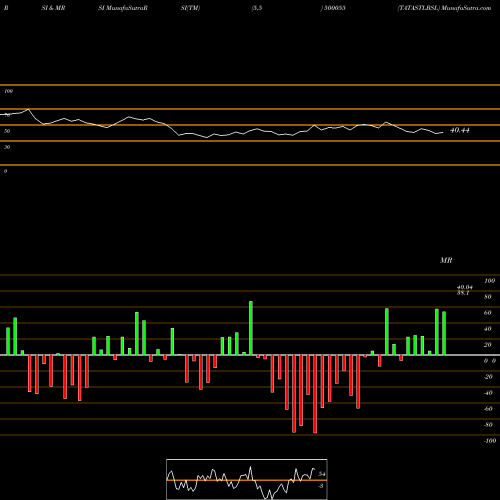The image size is (500, 500).
Task: Click the 'SI(TM)' header label
Action: tap(190, 8)
